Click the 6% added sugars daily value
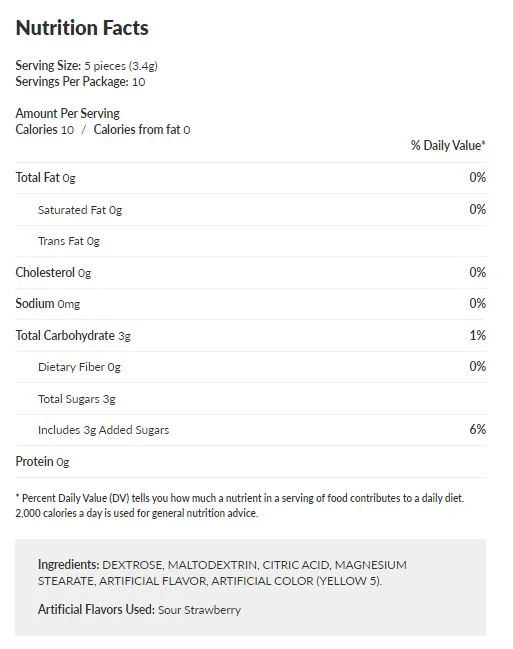Screen dimensions: 514x649 (x=478, y=429)
